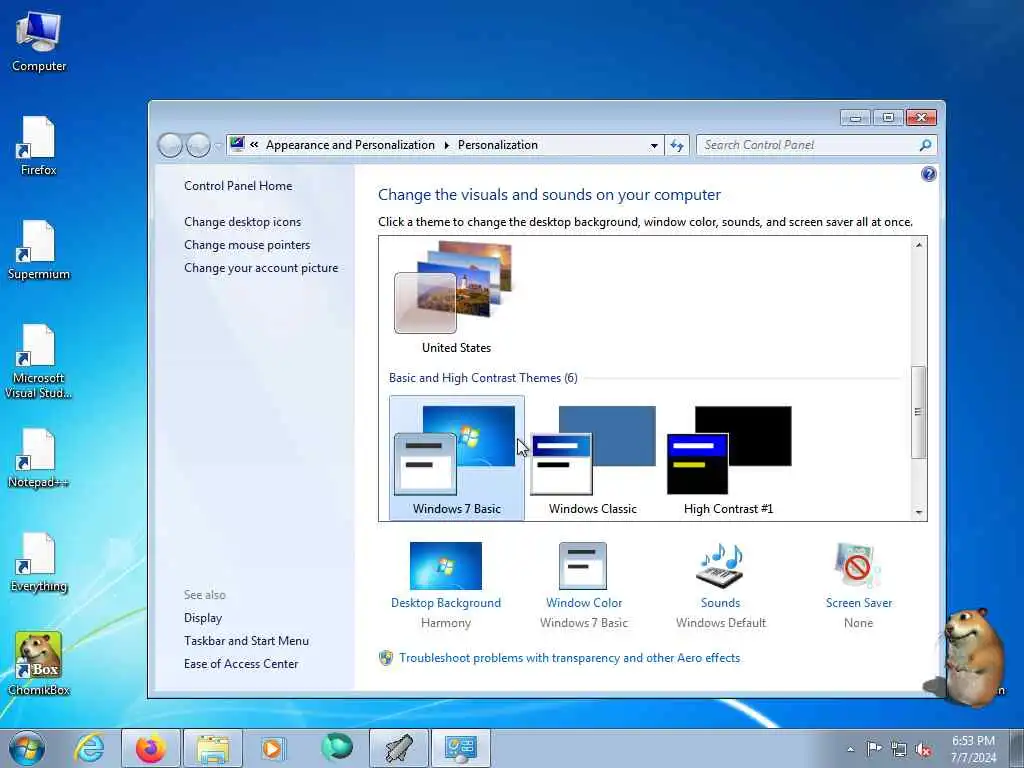Open Internet Explorer from taskbar
This screenshot has width=1024, height=768.
[89, 748]
